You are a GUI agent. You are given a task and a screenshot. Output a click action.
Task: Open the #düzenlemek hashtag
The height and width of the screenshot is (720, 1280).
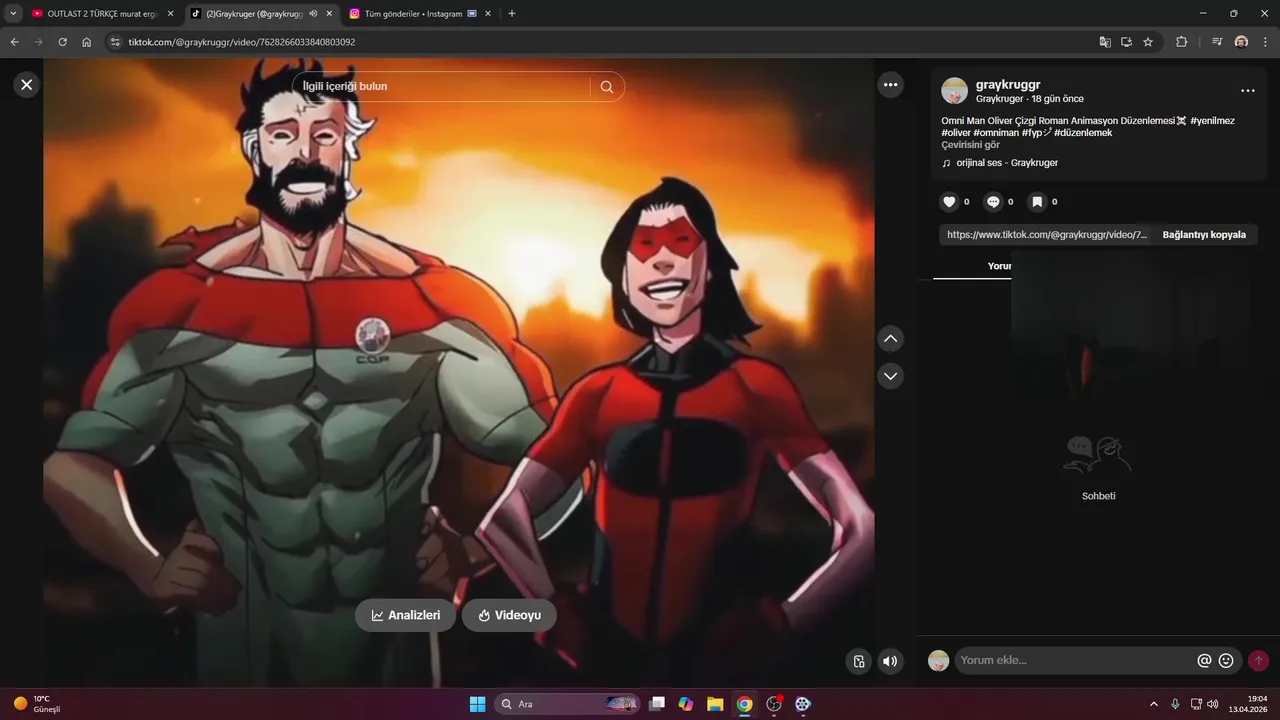coord(1083,133)
